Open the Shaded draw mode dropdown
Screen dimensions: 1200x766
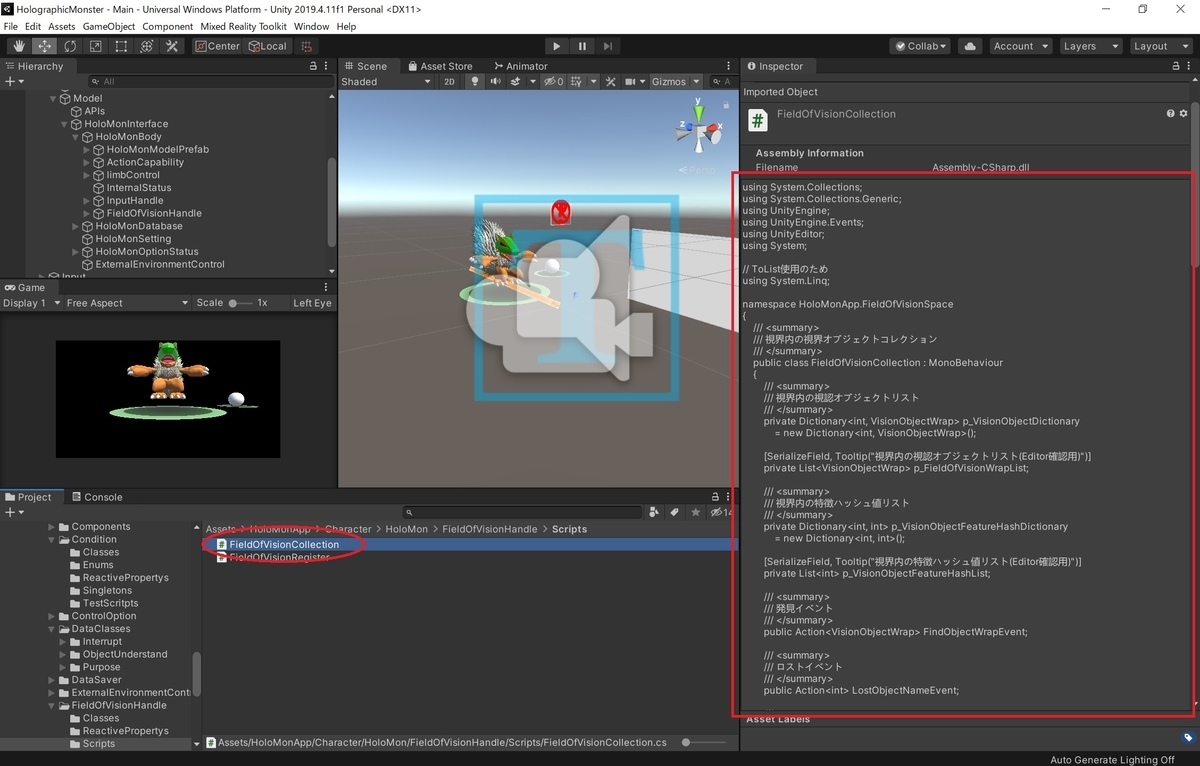click(386, 82)
